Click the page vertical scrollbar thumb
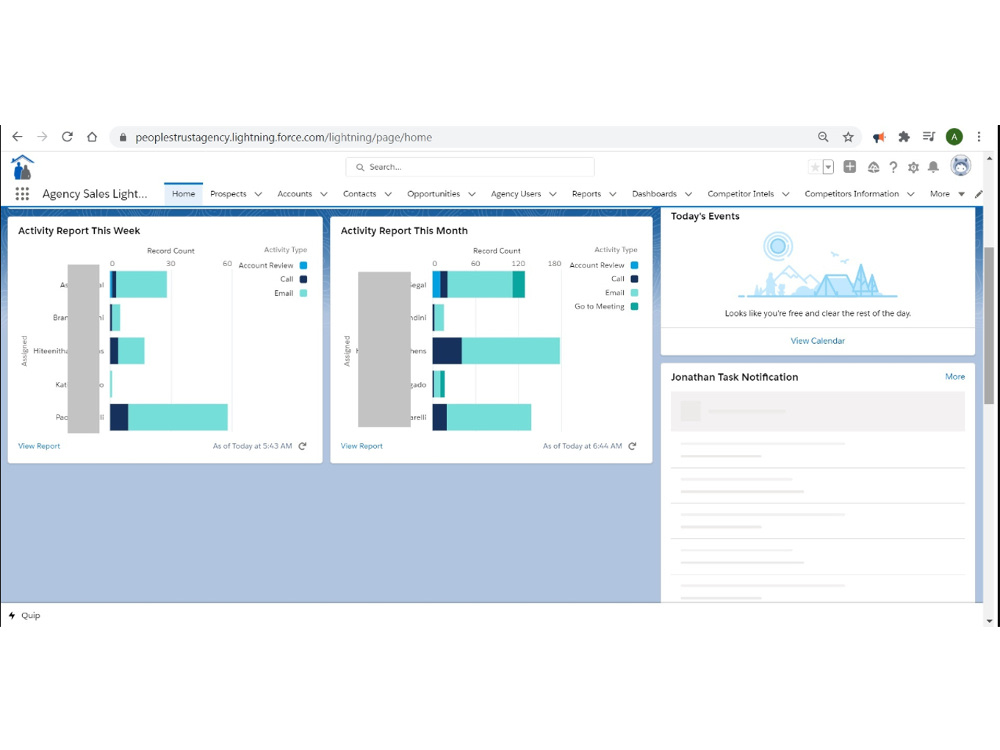Image resolution: width=1000 pixels, height=750 pixels. click(x=989, y=325)
